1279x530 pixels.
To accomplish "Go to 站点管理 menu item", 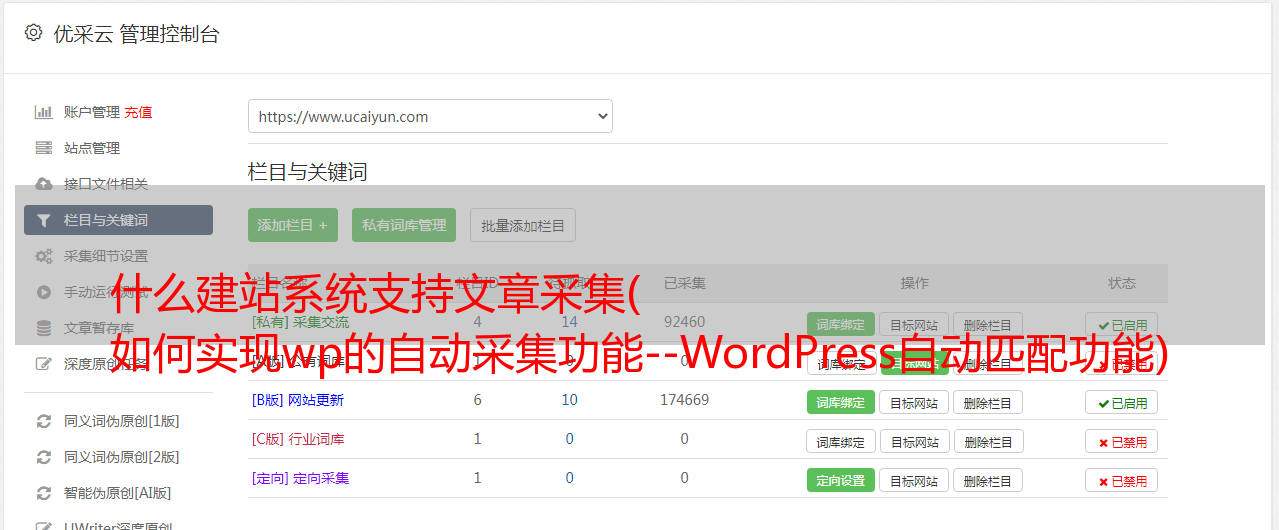I will 92,148.
